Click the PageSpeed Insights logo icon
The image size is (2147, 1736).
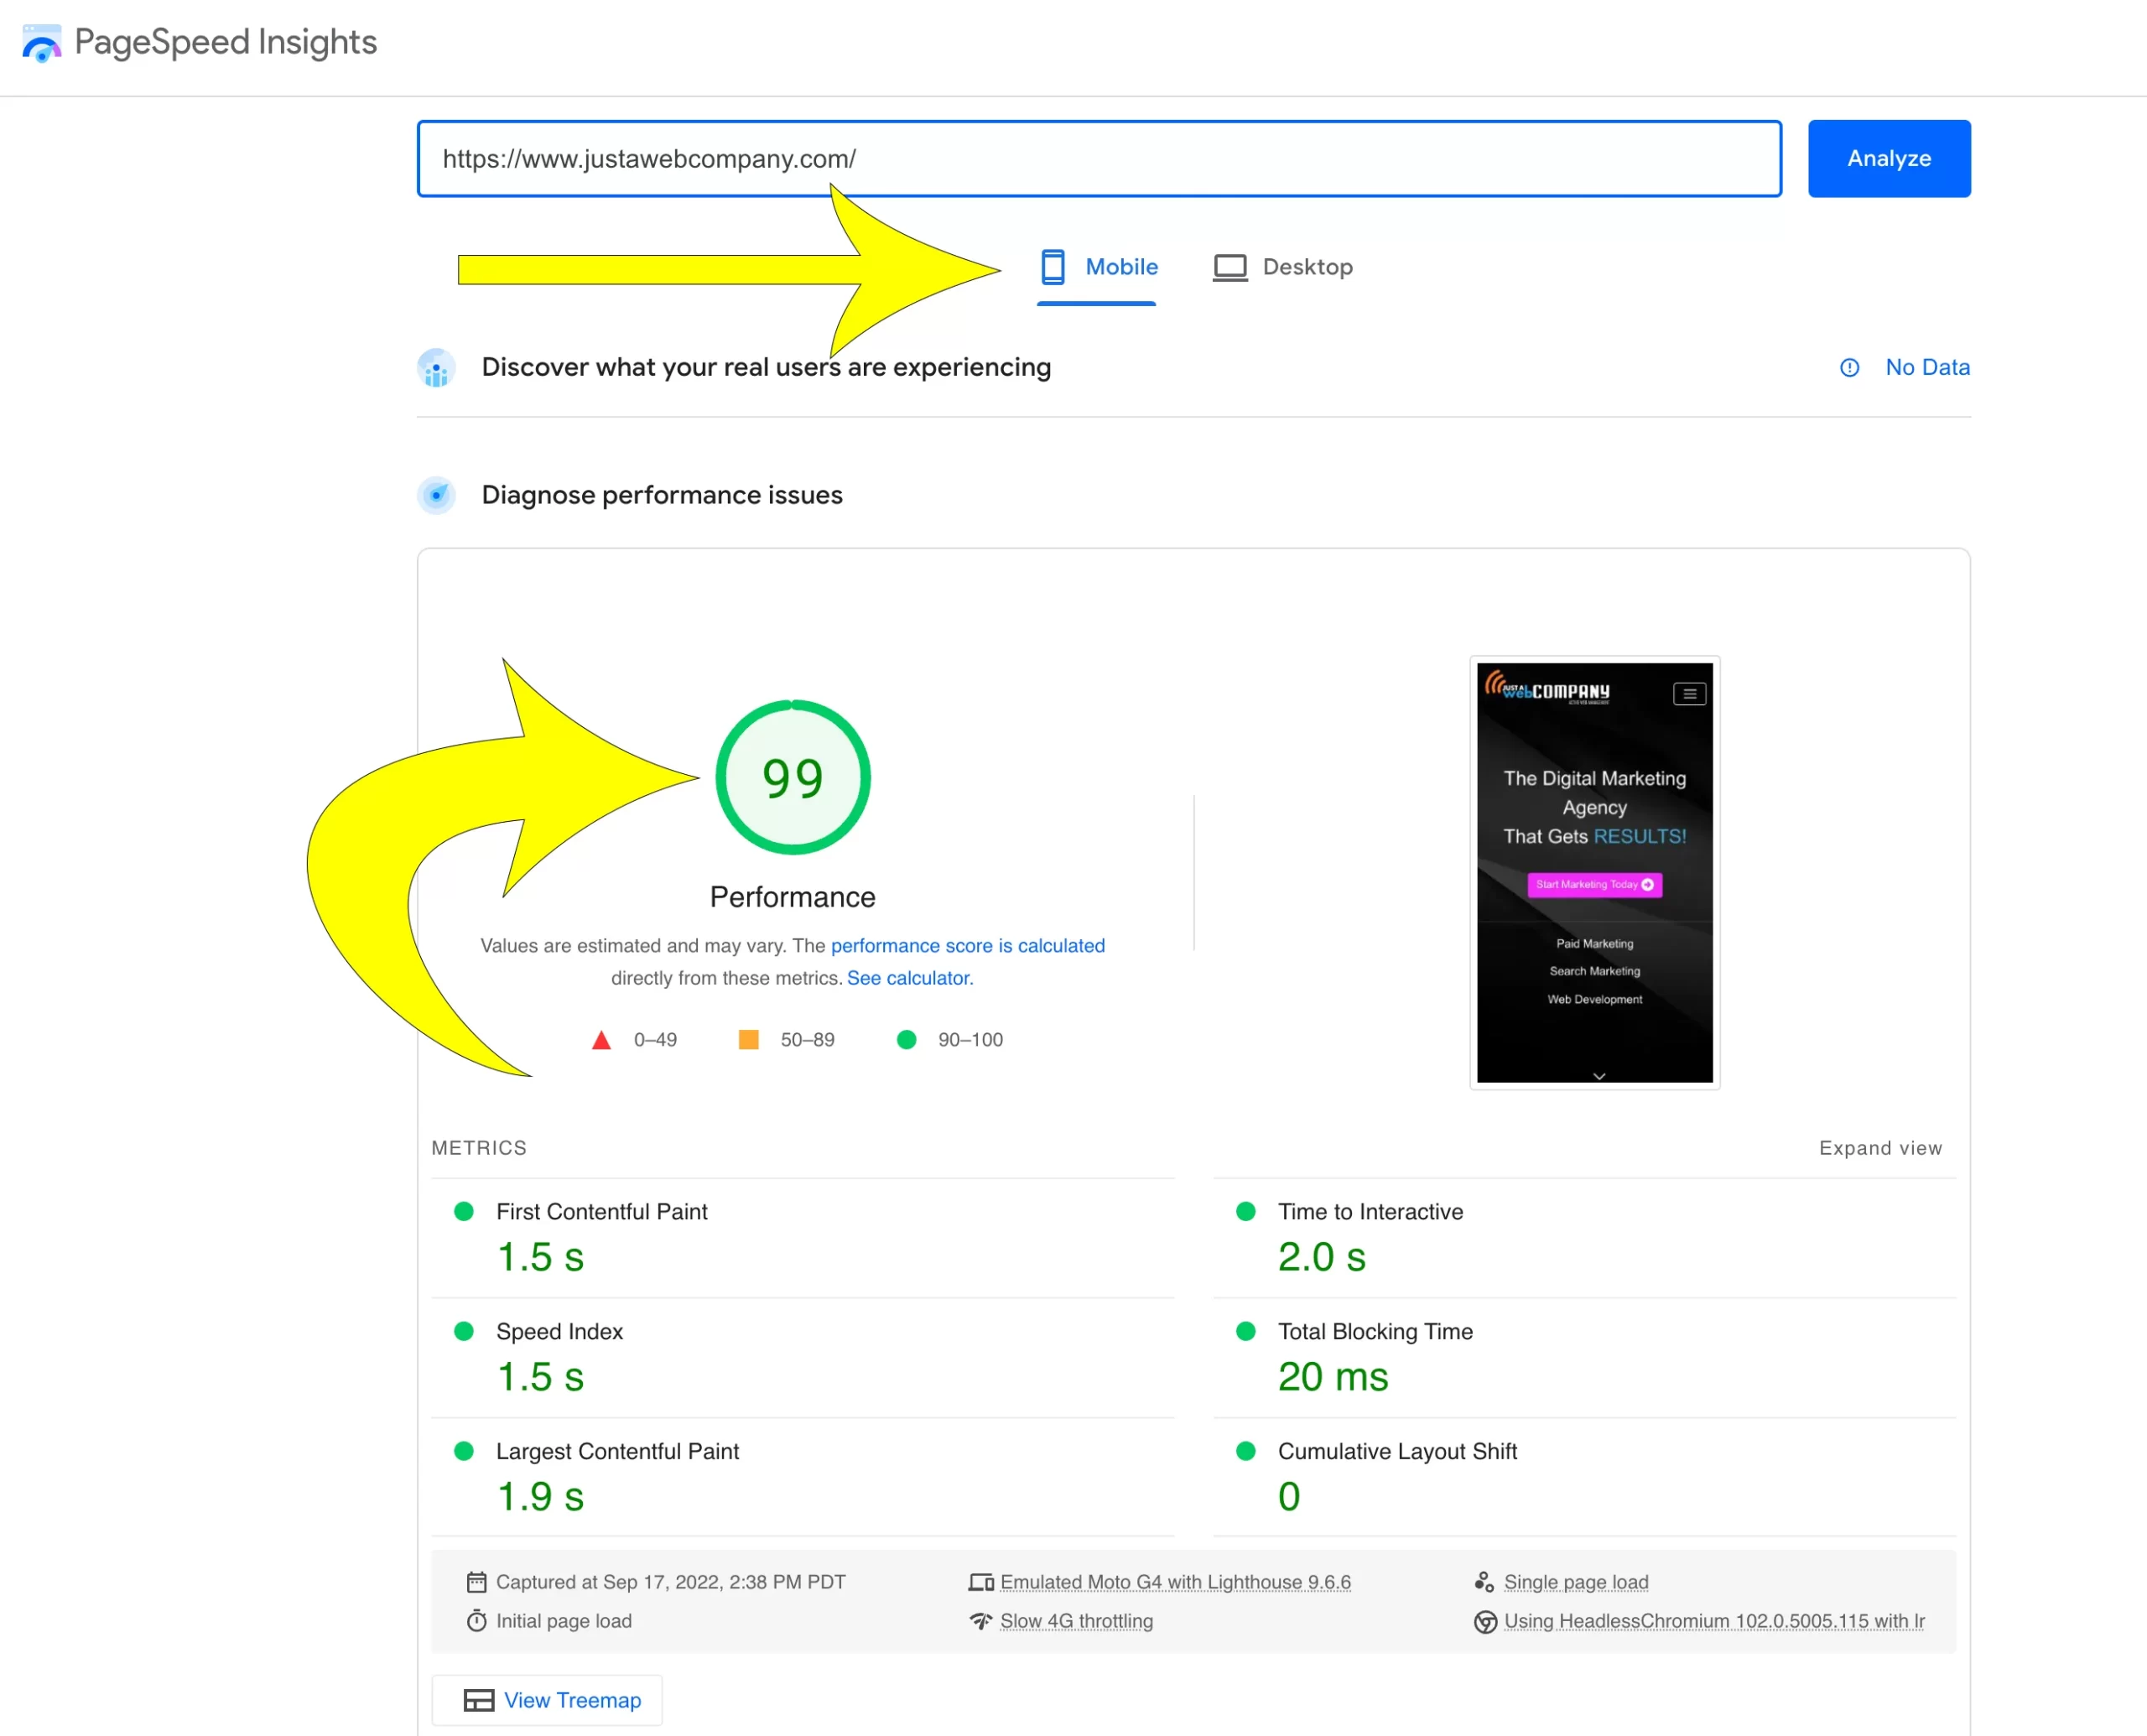coord(42,42)
